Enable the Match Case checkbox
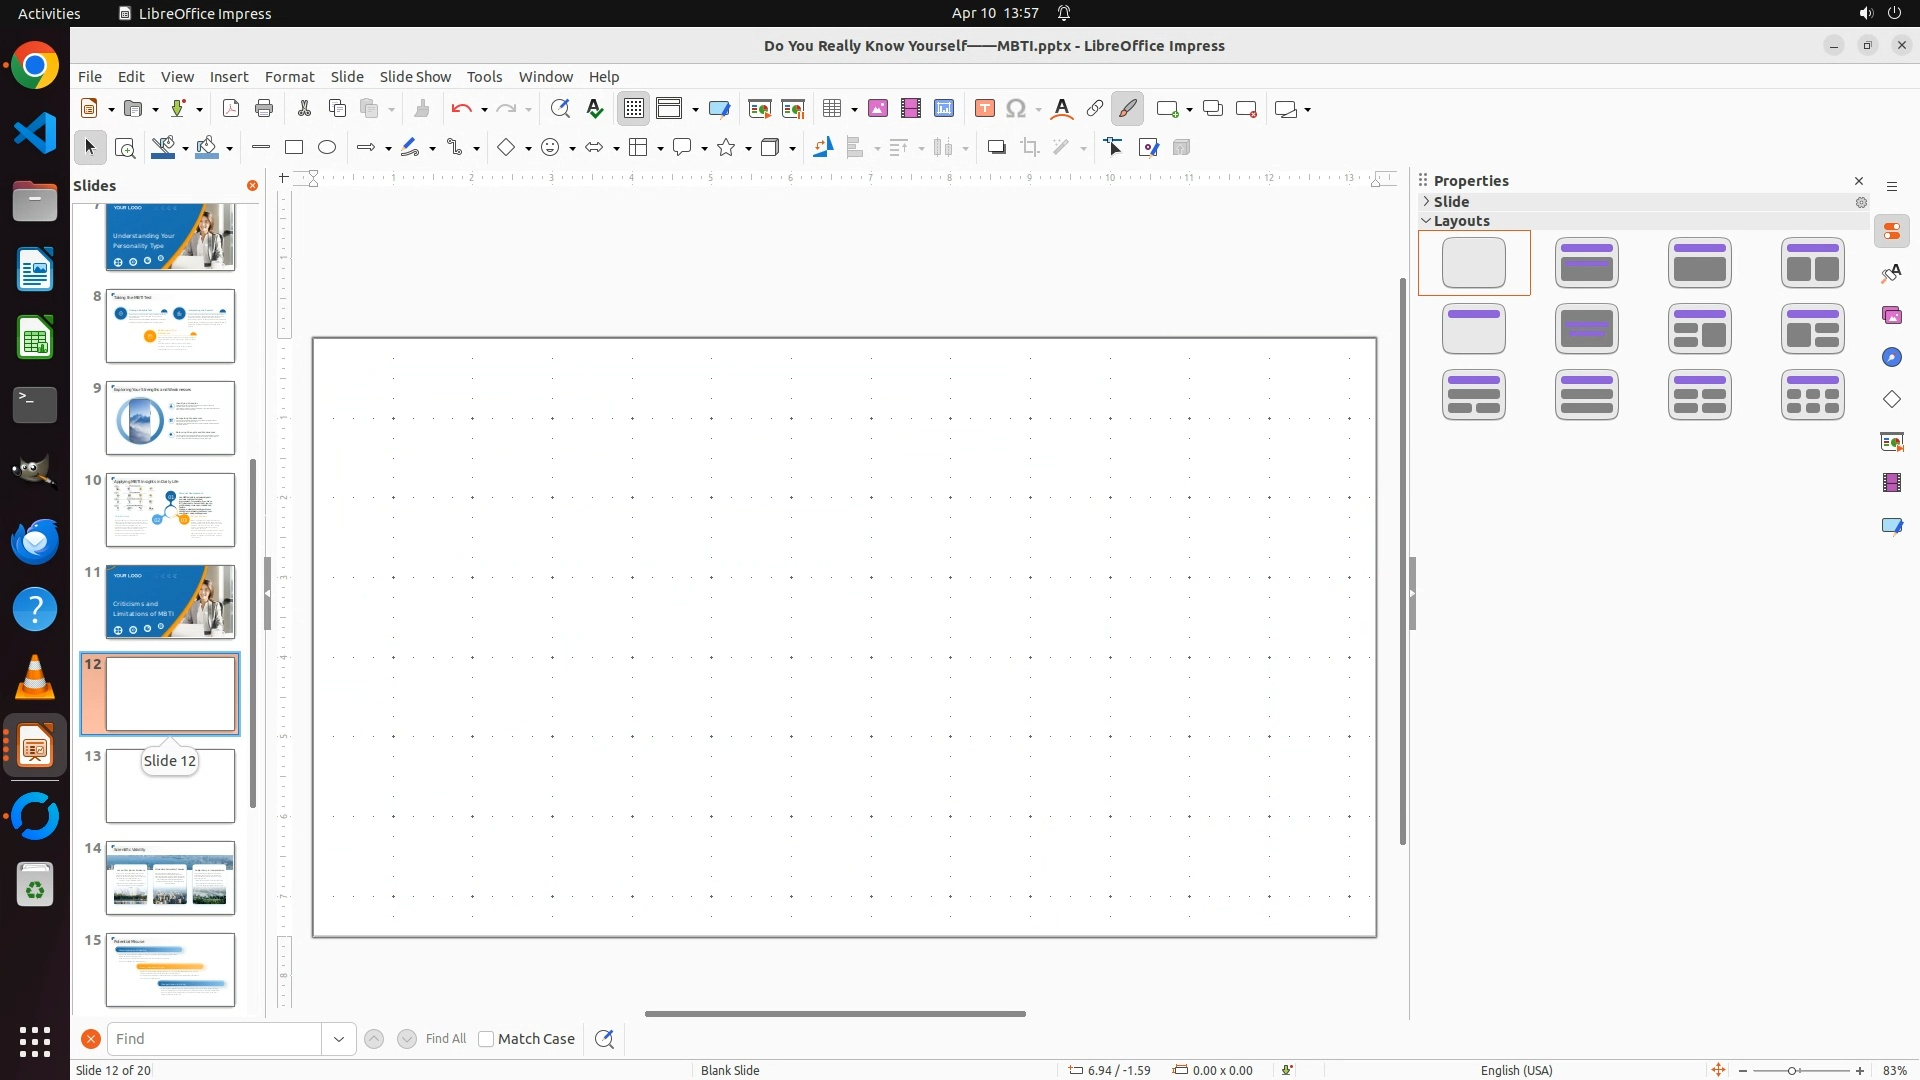This screenshot has height=1080, width=1920. coord(487,1039)
